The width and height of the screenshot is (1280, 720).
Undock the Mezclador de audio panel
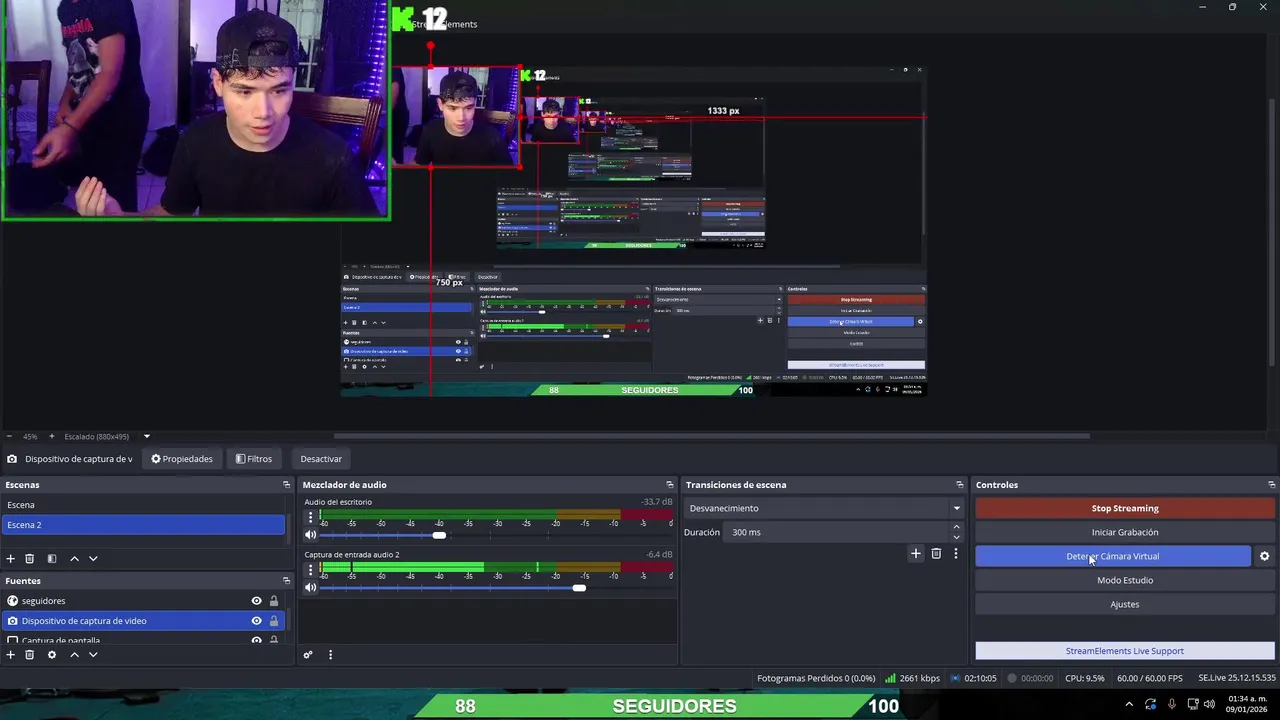pos(670,485)
